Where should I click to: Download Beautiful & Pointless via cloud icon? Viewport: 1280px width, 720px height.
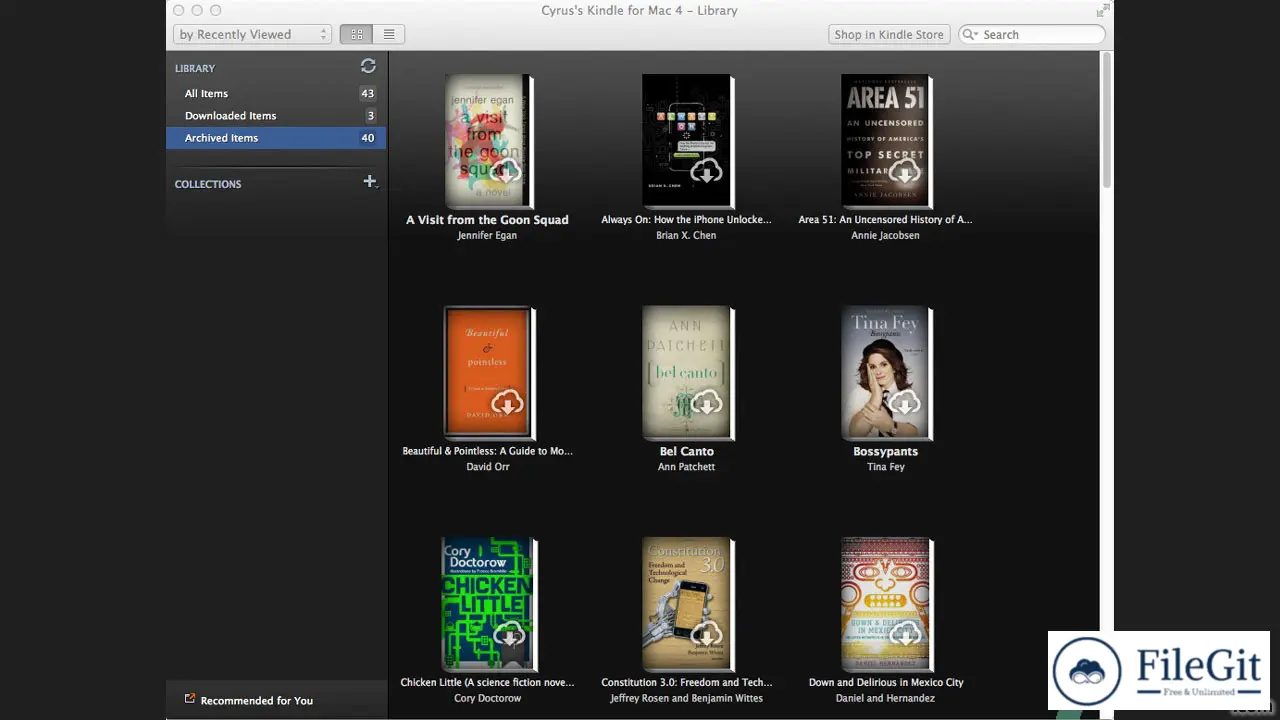pos(507,403)
